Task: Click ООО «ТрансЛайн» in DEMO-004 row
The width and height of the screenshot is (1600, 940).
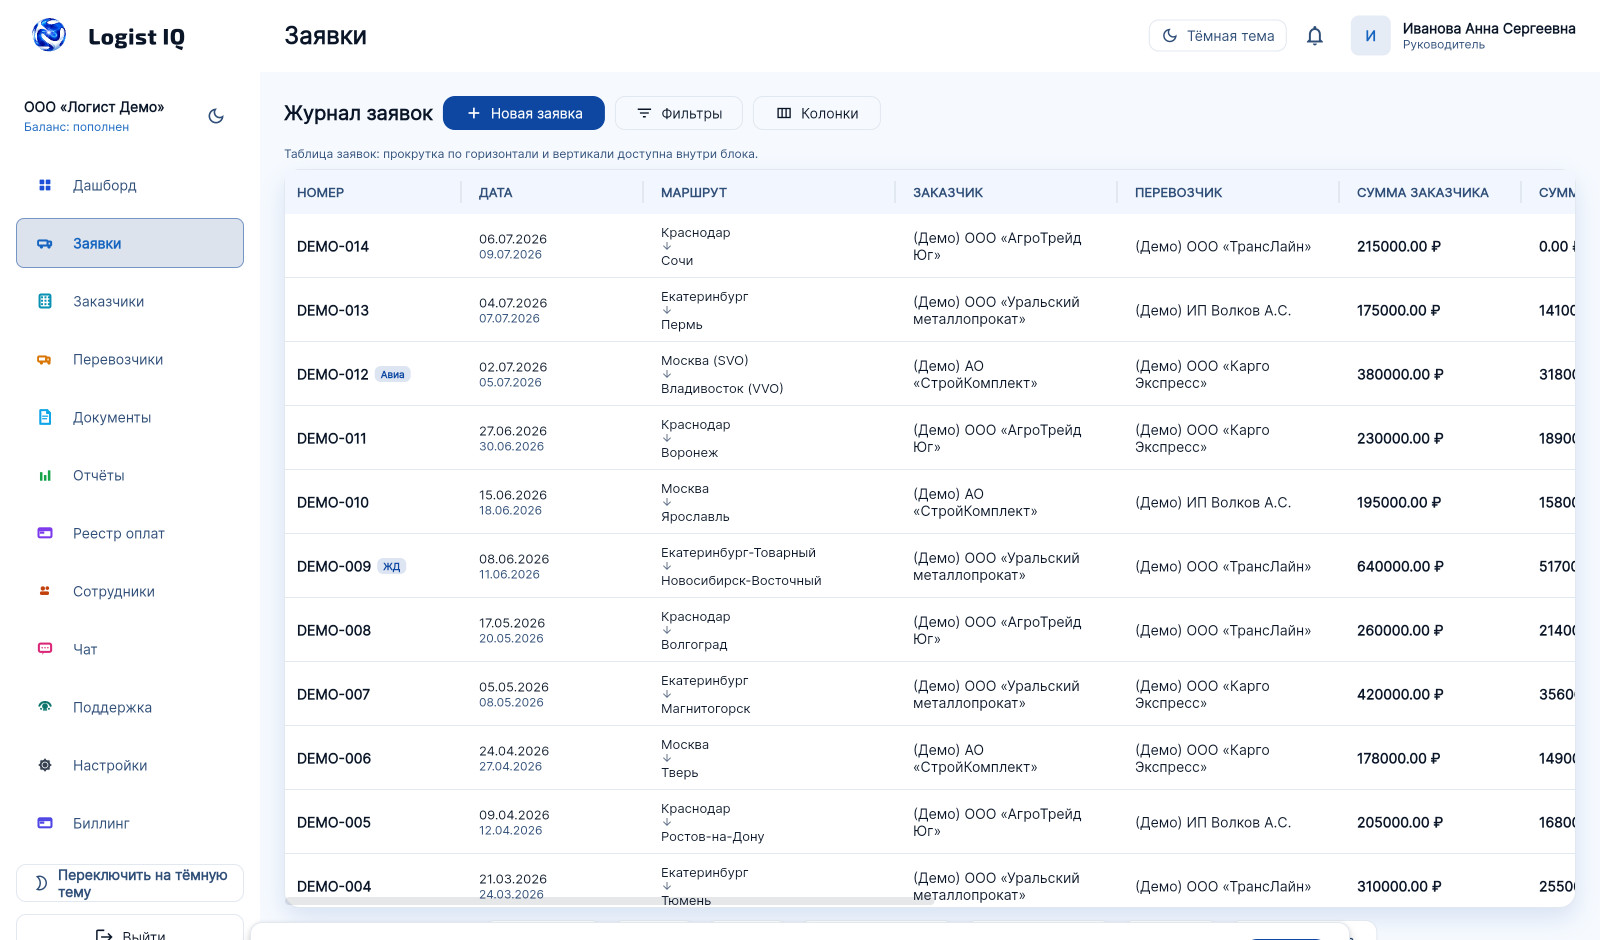Action: (1223, 886)
